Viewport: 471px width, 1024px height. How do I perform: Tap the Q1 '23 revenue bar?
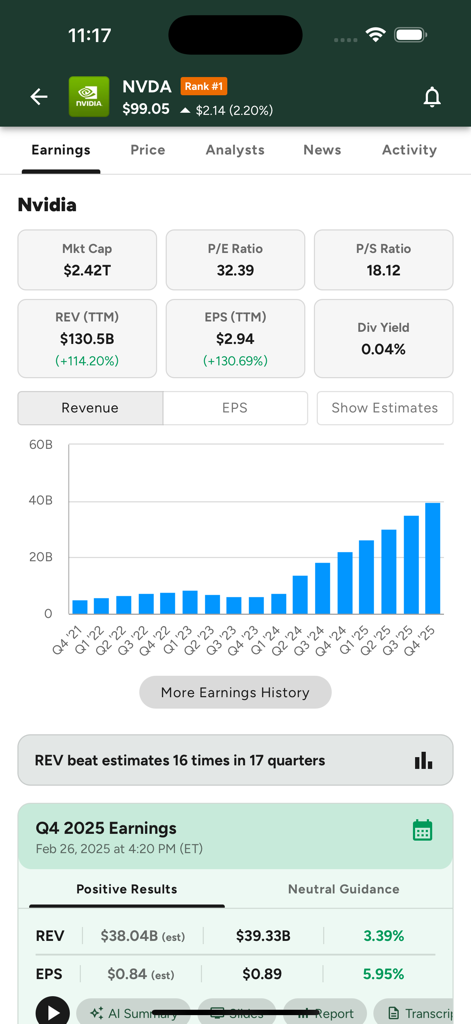(190, 603)
